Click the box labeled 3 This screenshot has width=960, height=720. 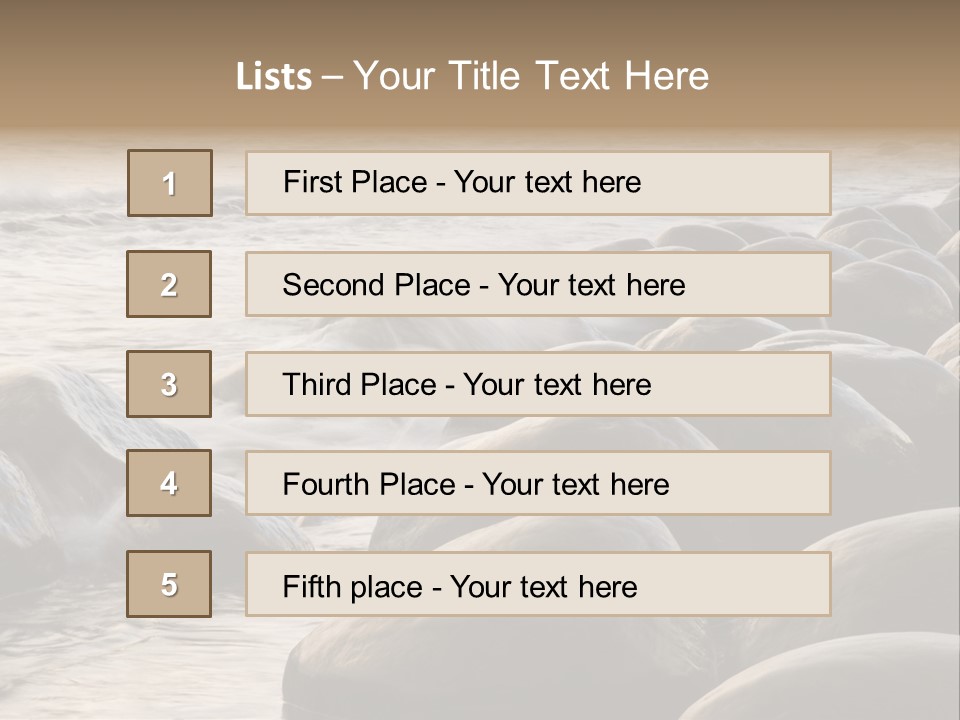170,384
